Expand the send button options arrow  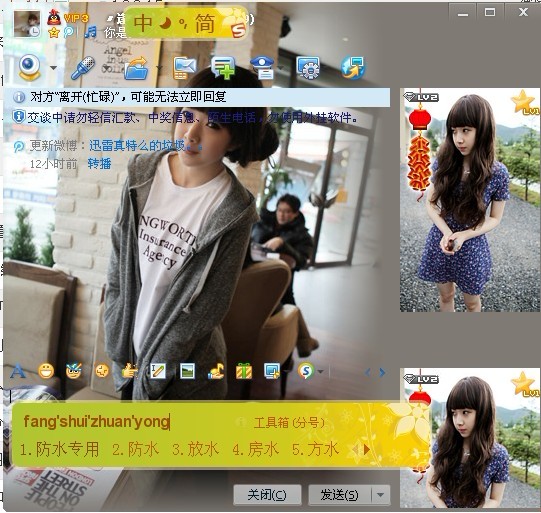click(381, 495)
